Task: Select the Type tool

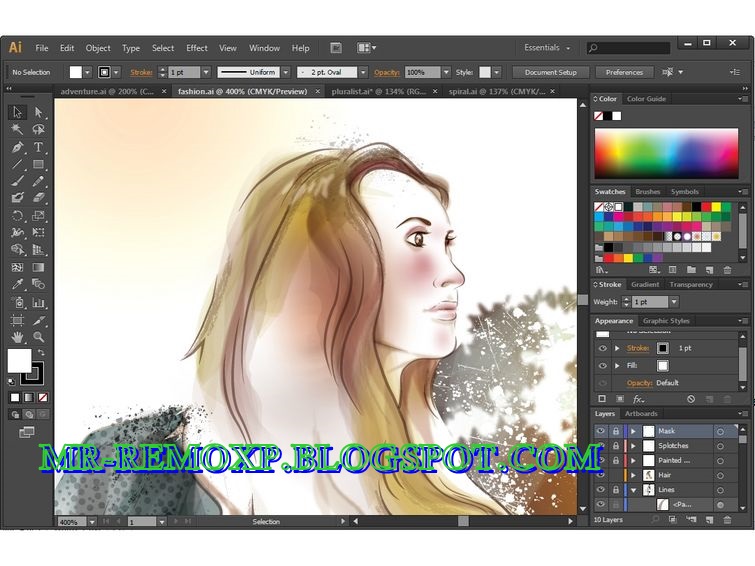Action: point(39,147)
